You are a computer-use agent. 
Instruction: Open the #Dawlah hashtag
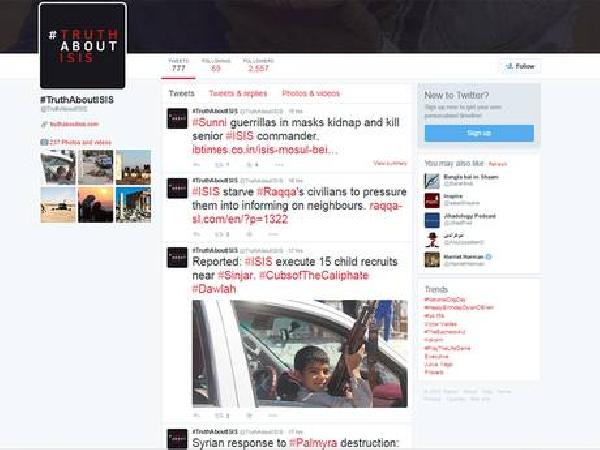(x=214, y=289)
